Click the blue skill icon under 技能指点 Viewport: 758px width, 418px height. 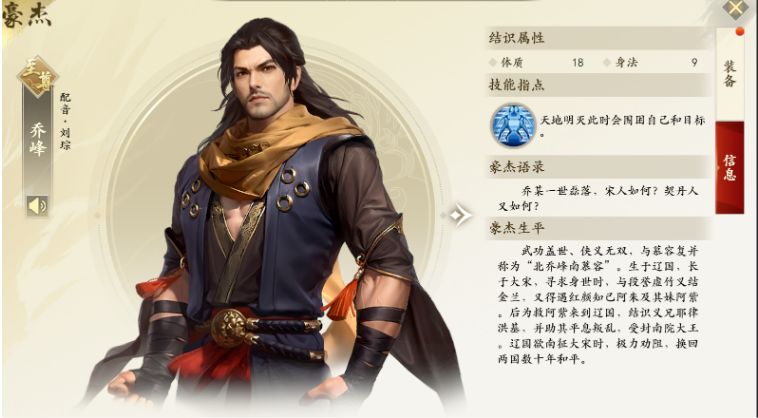[x=513, y=125]
